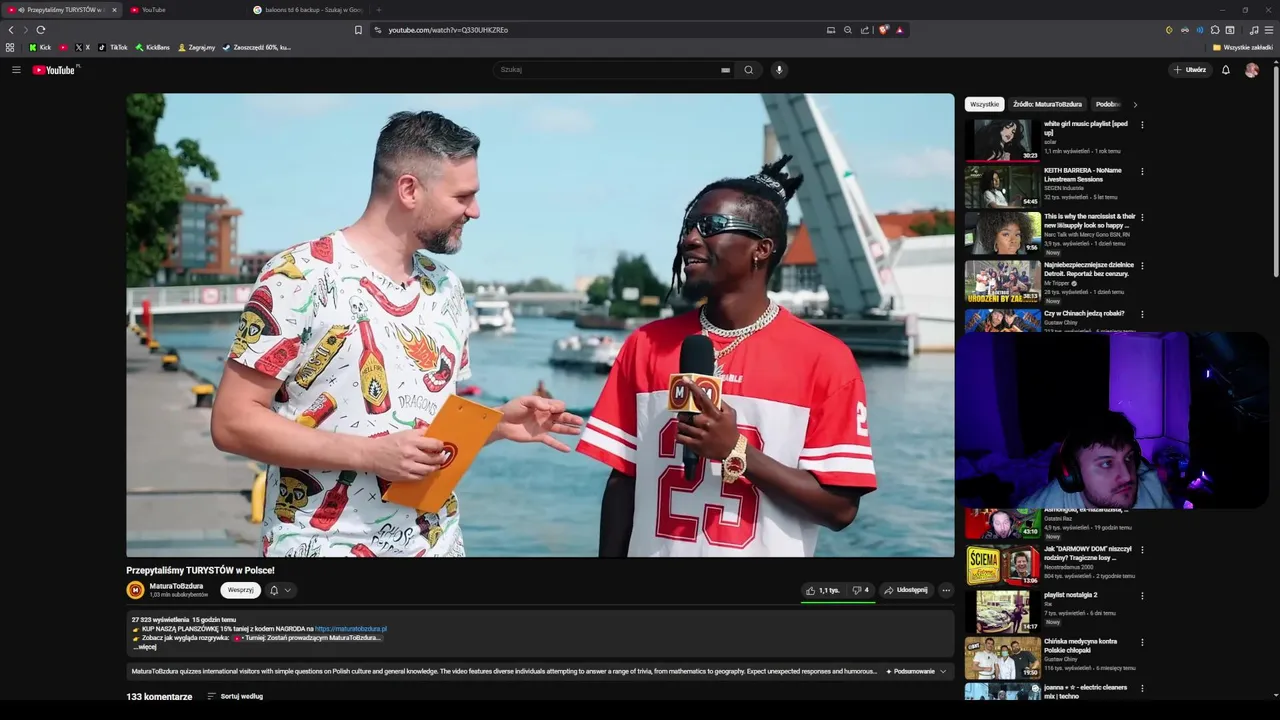The width and height of the screenshot is (1280, 720).
Task: Open the browser hamburger main menu
Action: coord(1269,30)
